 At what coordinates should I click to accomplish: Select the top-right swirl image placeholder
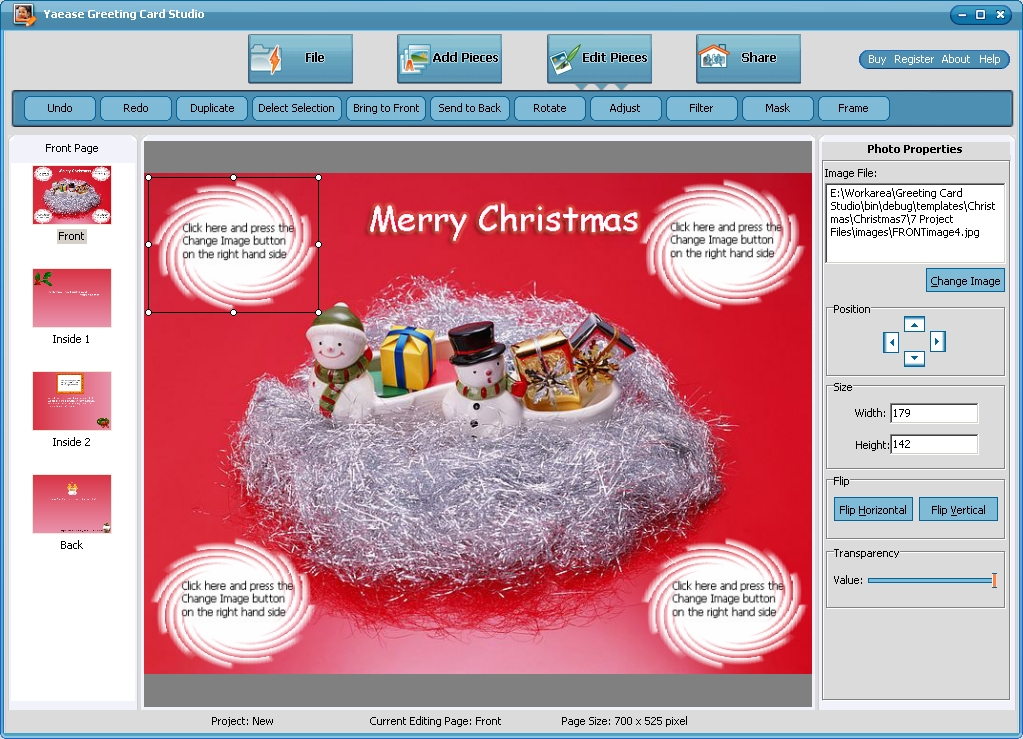pos(724,245)
